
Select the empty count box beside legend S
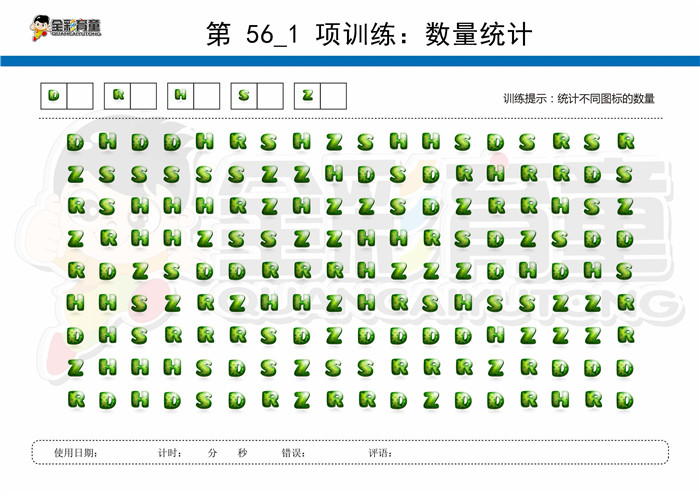click(x=270, y=96)
